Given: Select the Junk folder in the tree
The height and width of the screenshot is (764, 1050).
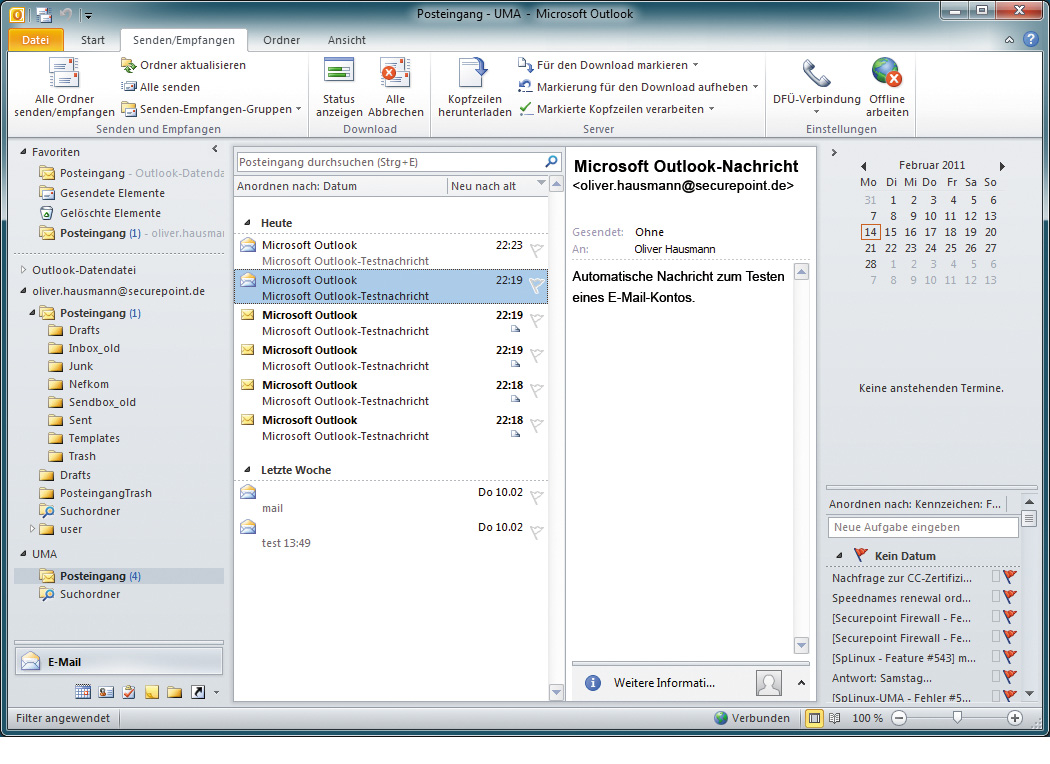Looking at the screenshot, I should (81, 366).
